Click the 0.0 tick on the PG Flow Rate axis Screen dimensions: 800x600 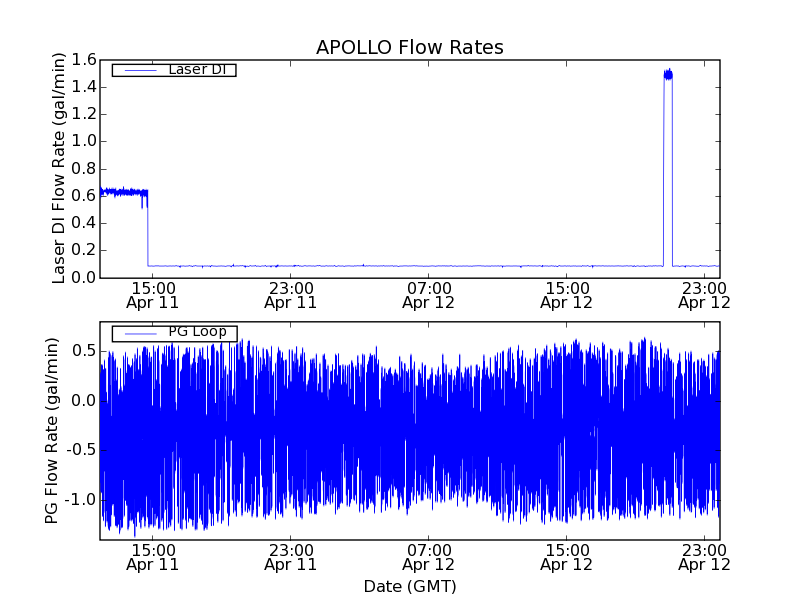[x=84, y=401]
